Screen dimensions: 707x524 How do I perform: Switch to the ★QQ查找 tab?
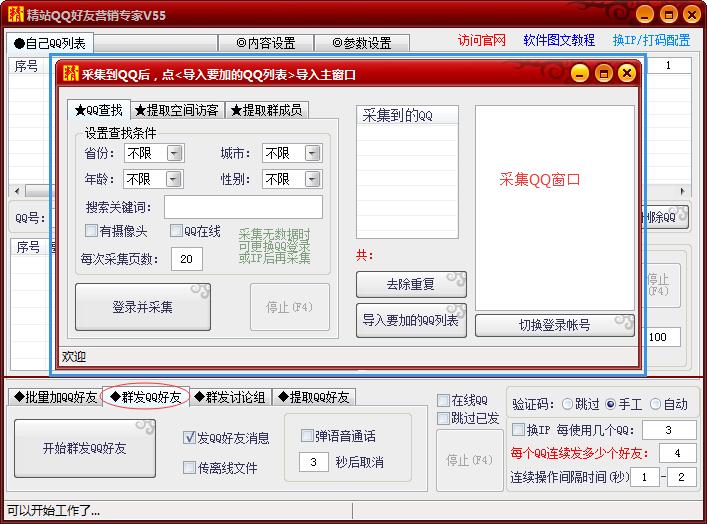click(x=99, y=110)
